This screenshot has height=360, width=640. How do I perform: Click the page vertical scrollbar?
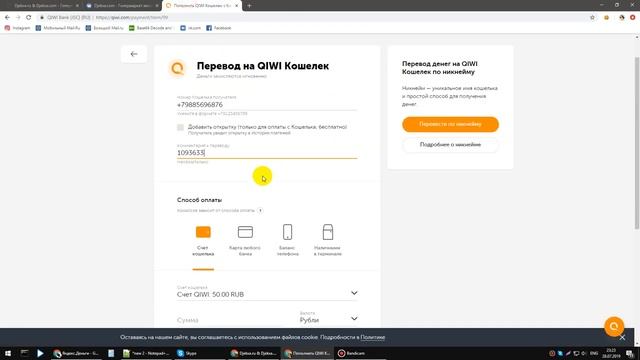(x=637, y=143)
